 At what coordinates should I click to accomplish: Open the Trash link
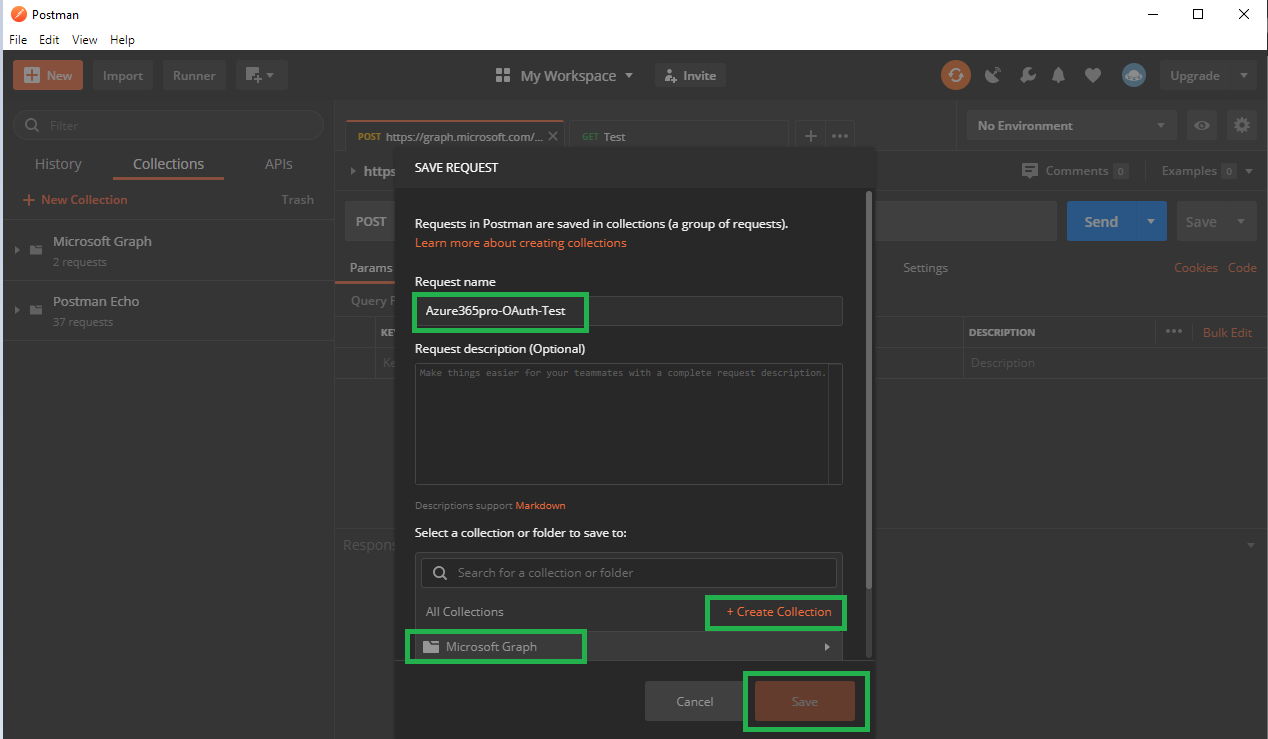tap(297, 200)
